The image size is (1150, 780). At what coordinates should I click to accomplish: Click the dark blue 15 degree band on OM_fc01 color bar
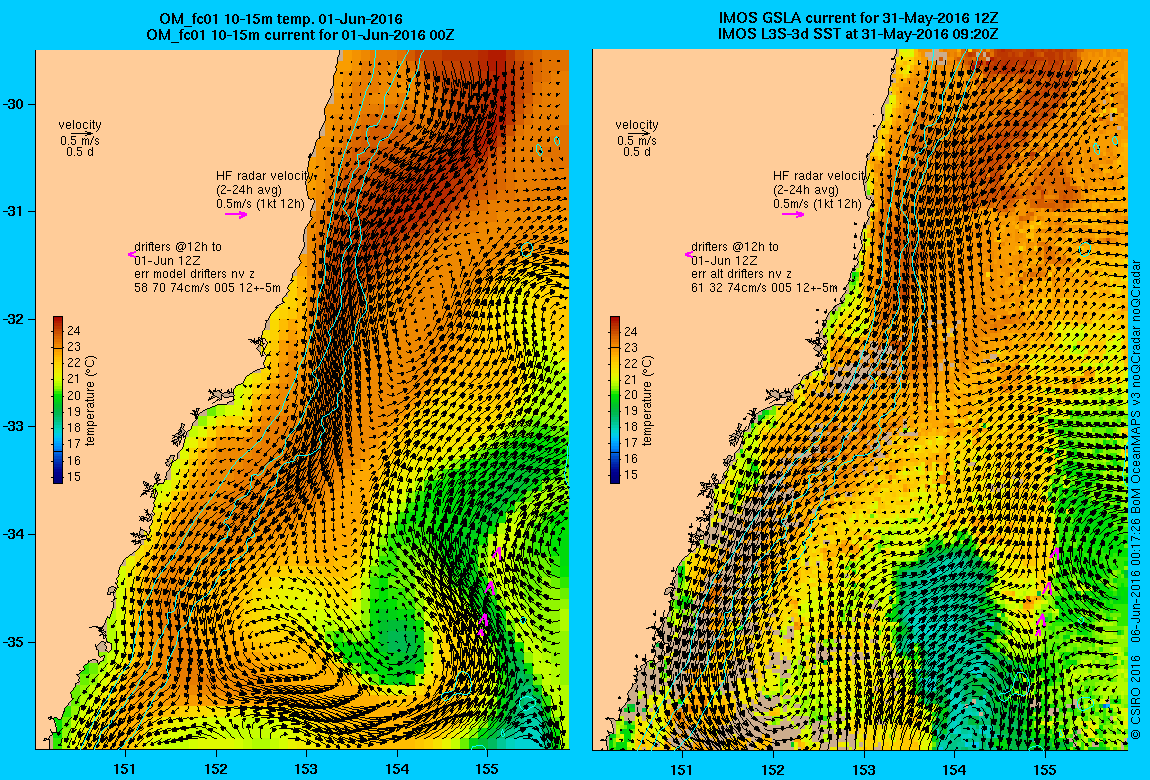coord(58,477)
